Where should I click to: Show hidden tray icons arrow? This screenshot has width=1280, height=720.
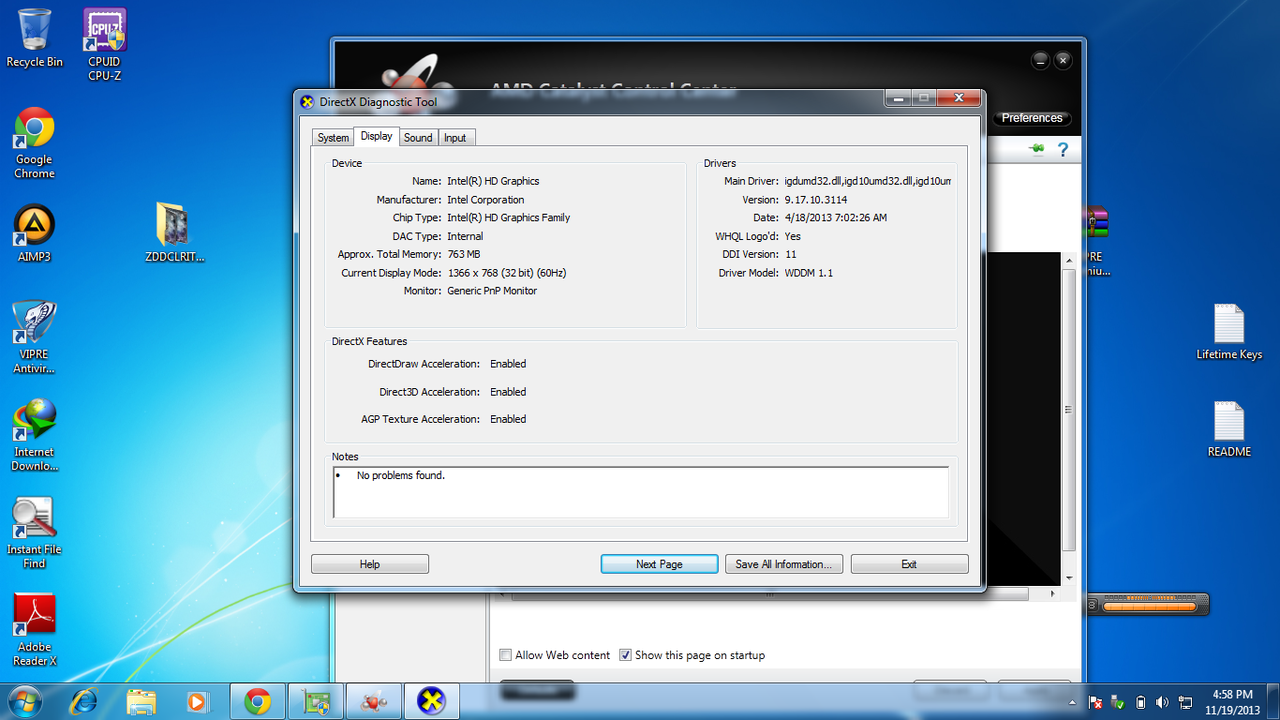1073,702
